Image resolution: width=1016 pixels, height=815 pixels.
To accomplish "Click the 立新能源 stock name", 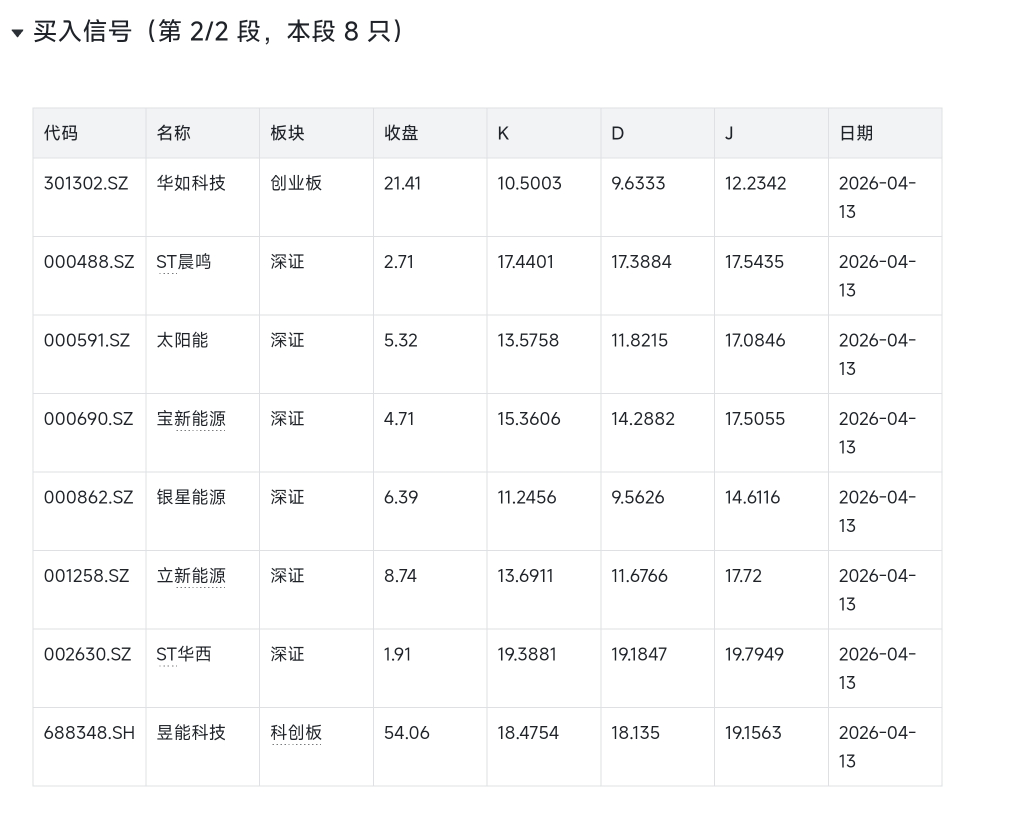I will (x=191, y=576).
